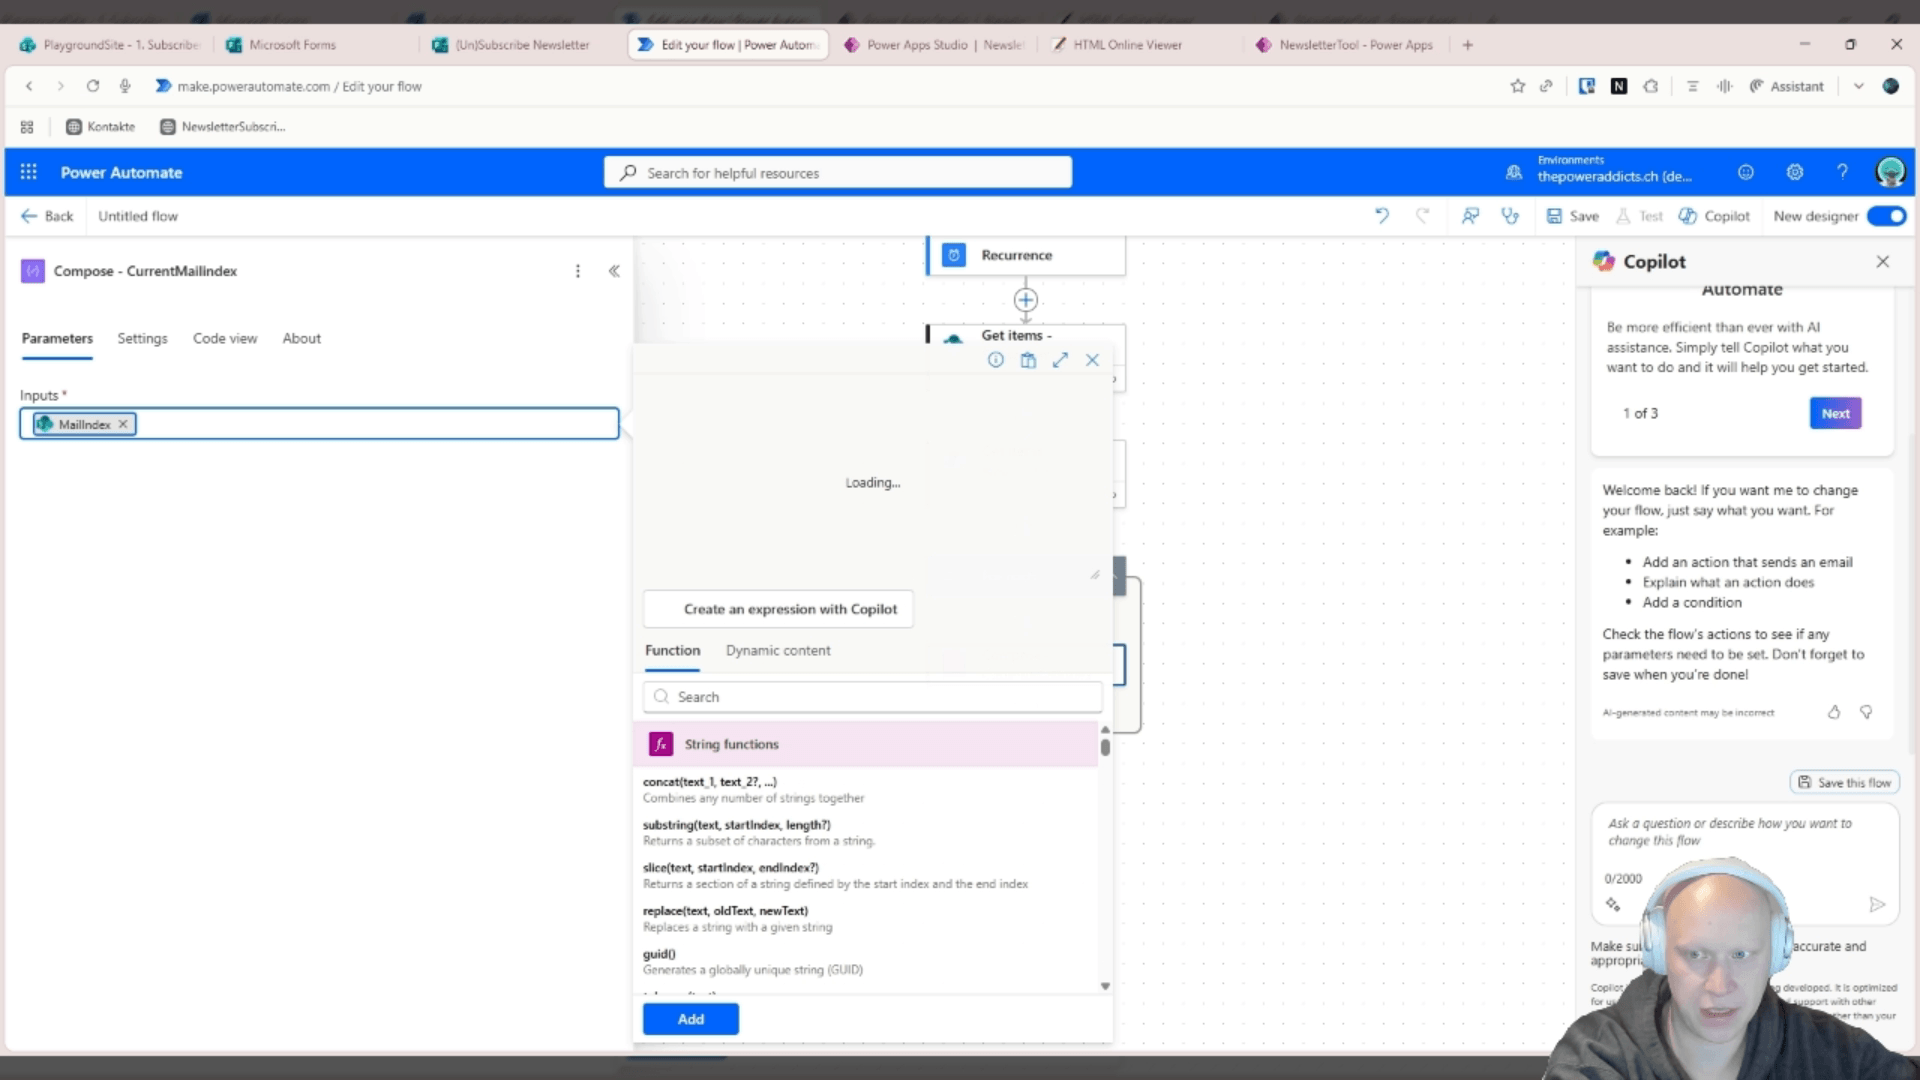Screen dimensions: 1920x1080
Task: Switch to the Code view tab
Action: click(225, 338)
